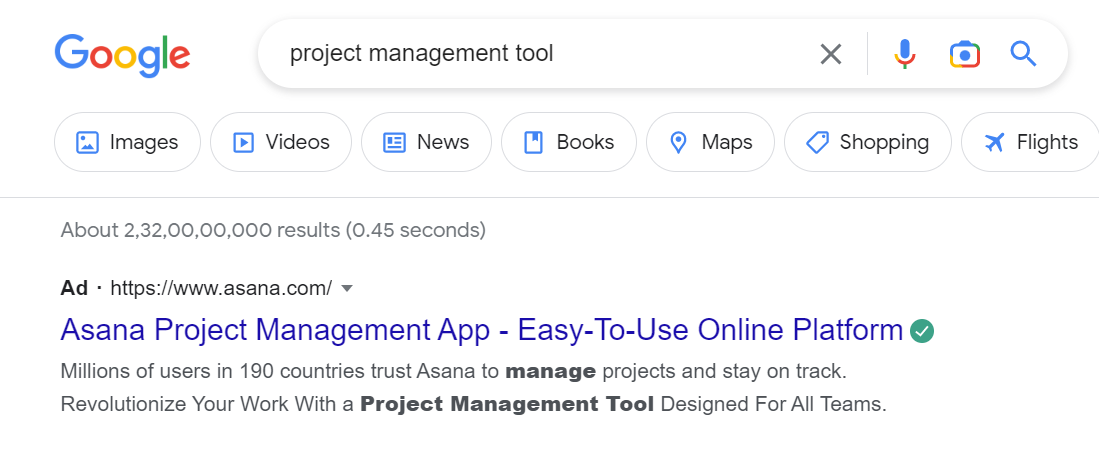This screenshot has width=1099, height=472.
Task: Select the Shopping filter chip
Action: tap(867, 142)
